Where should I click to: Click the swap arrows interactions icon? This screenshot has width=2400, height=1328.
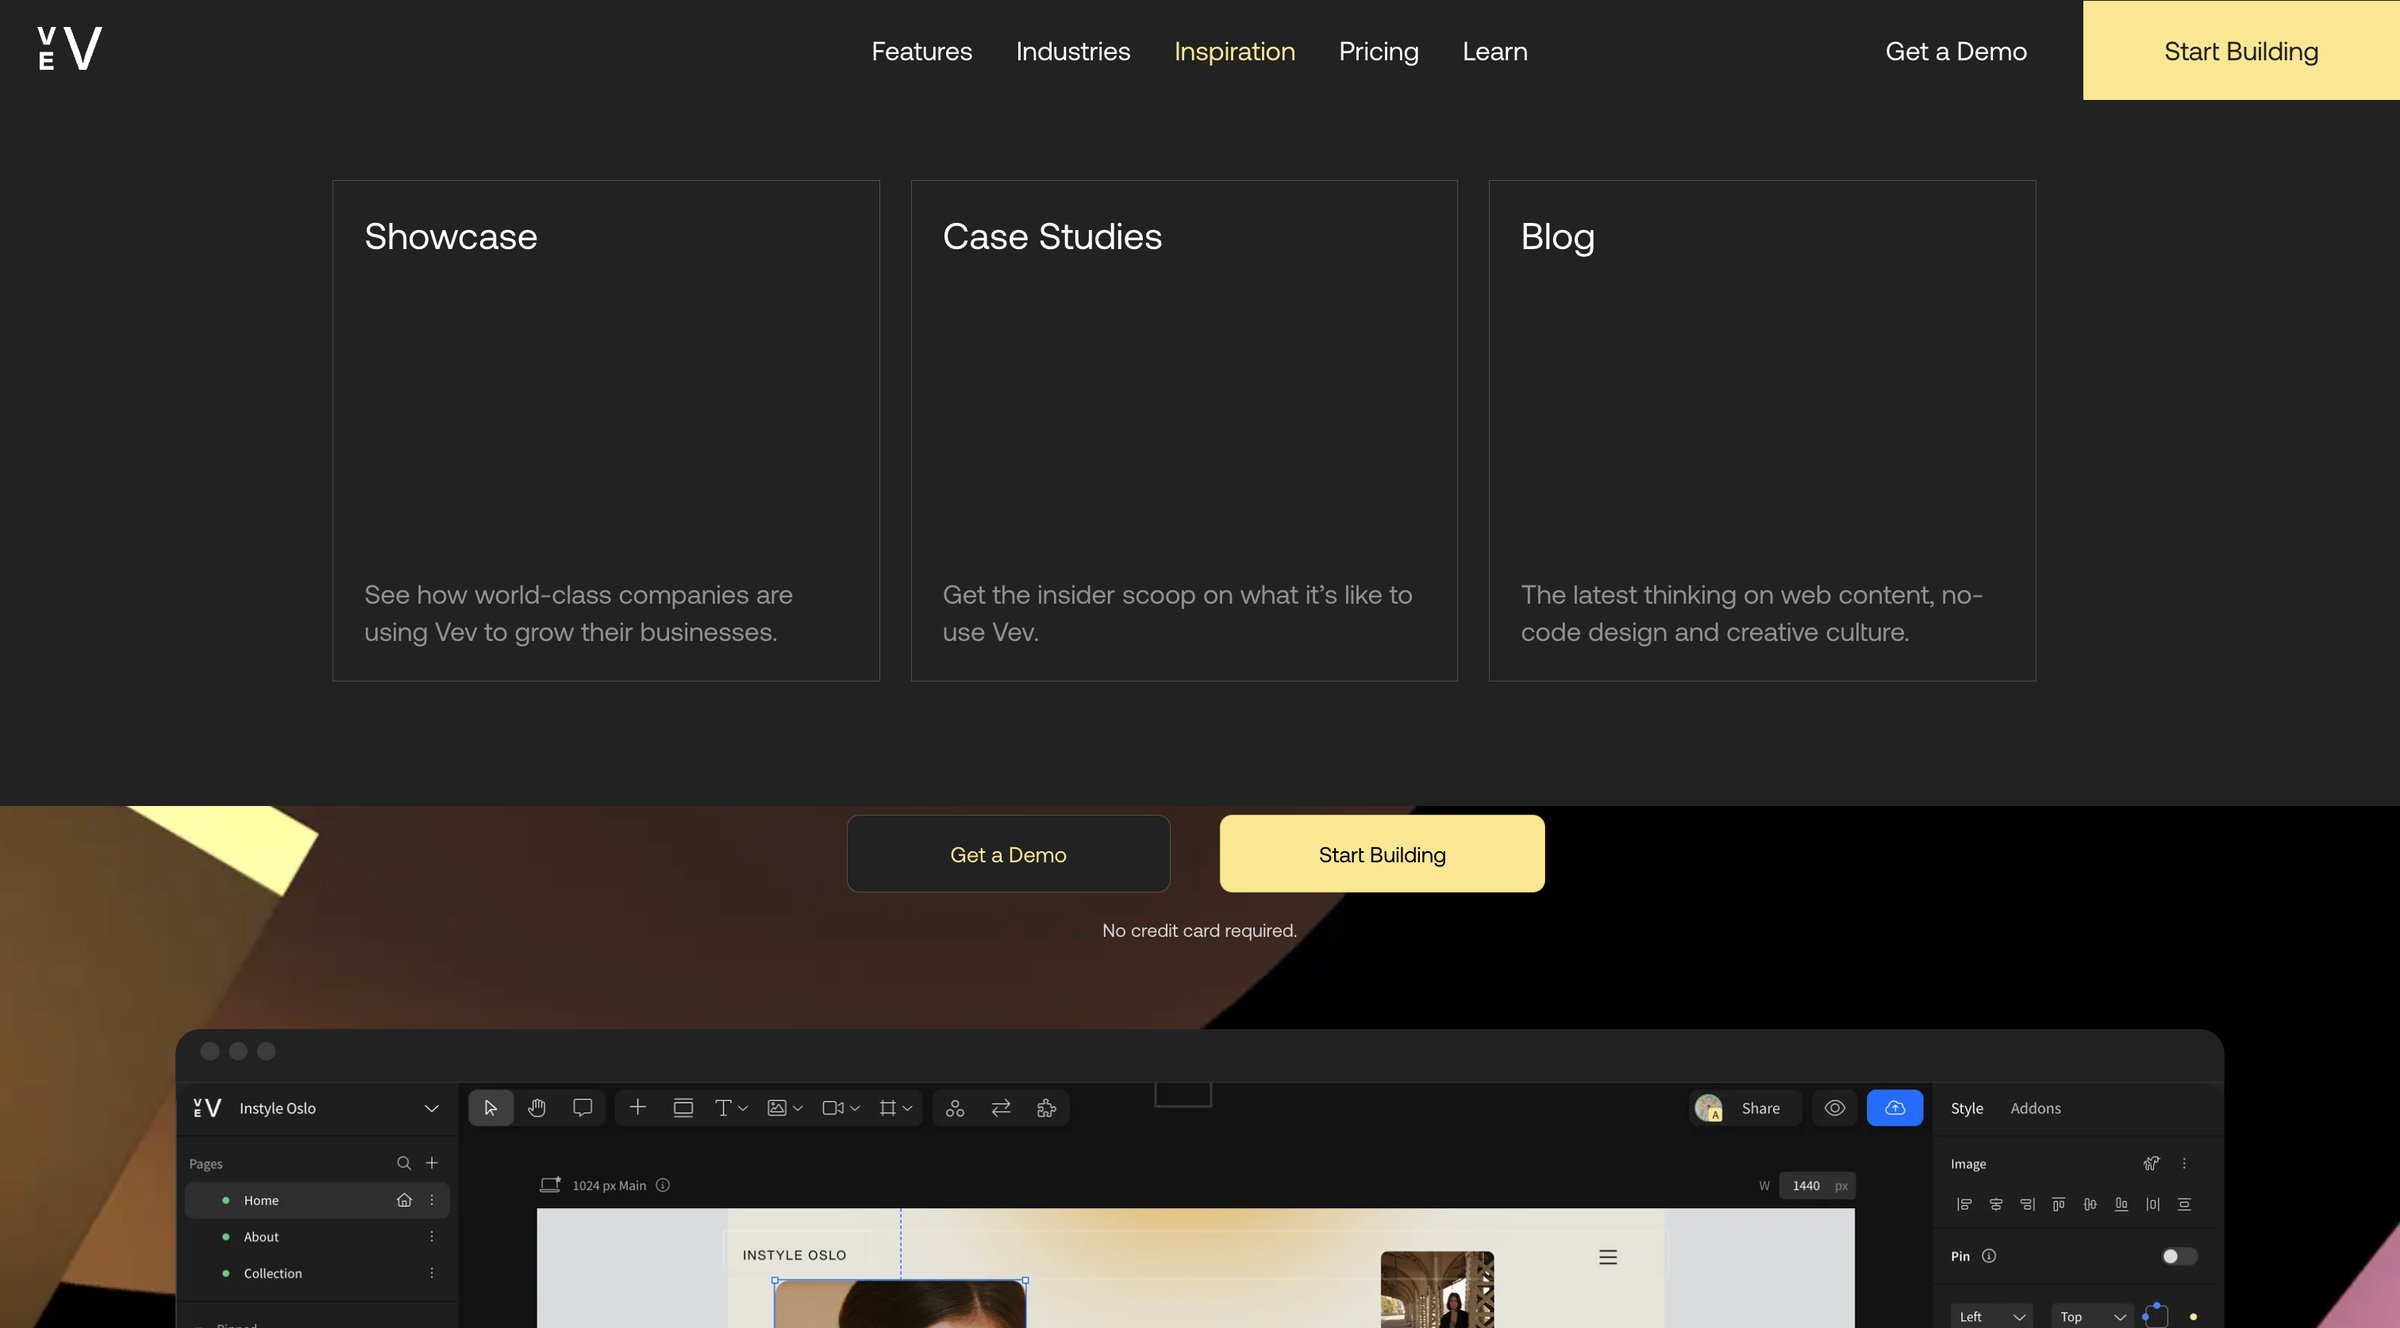(1001, 1108)
